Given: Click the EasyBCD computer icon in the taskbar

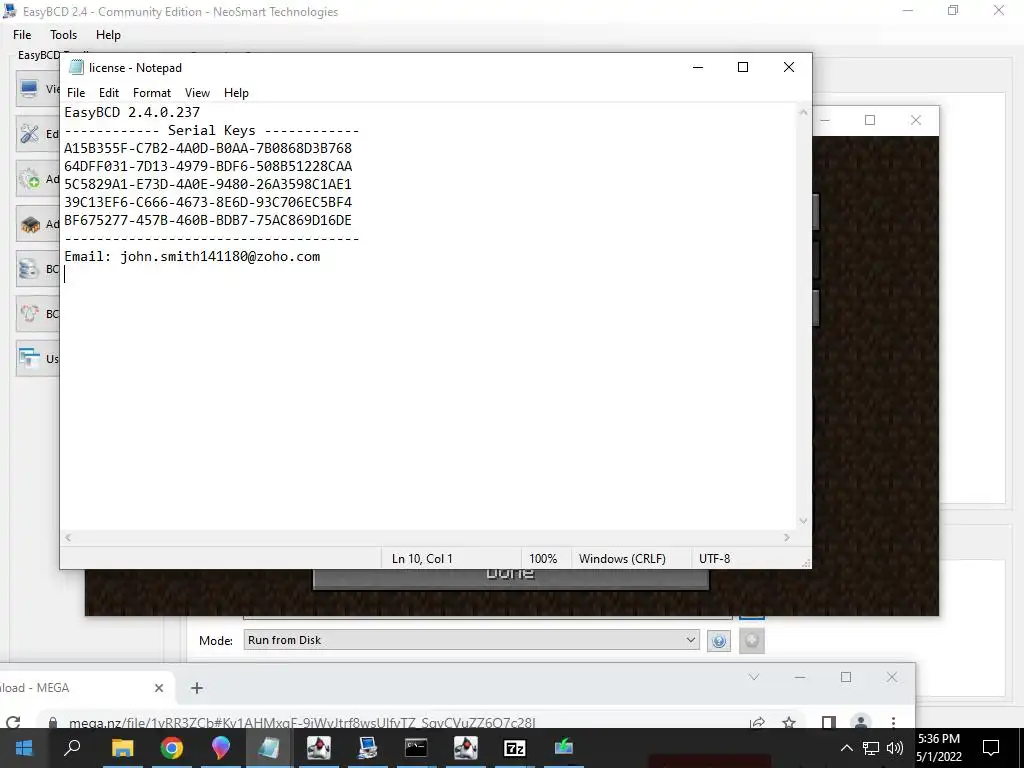Looking at the screenshot, I should point(367,748).
